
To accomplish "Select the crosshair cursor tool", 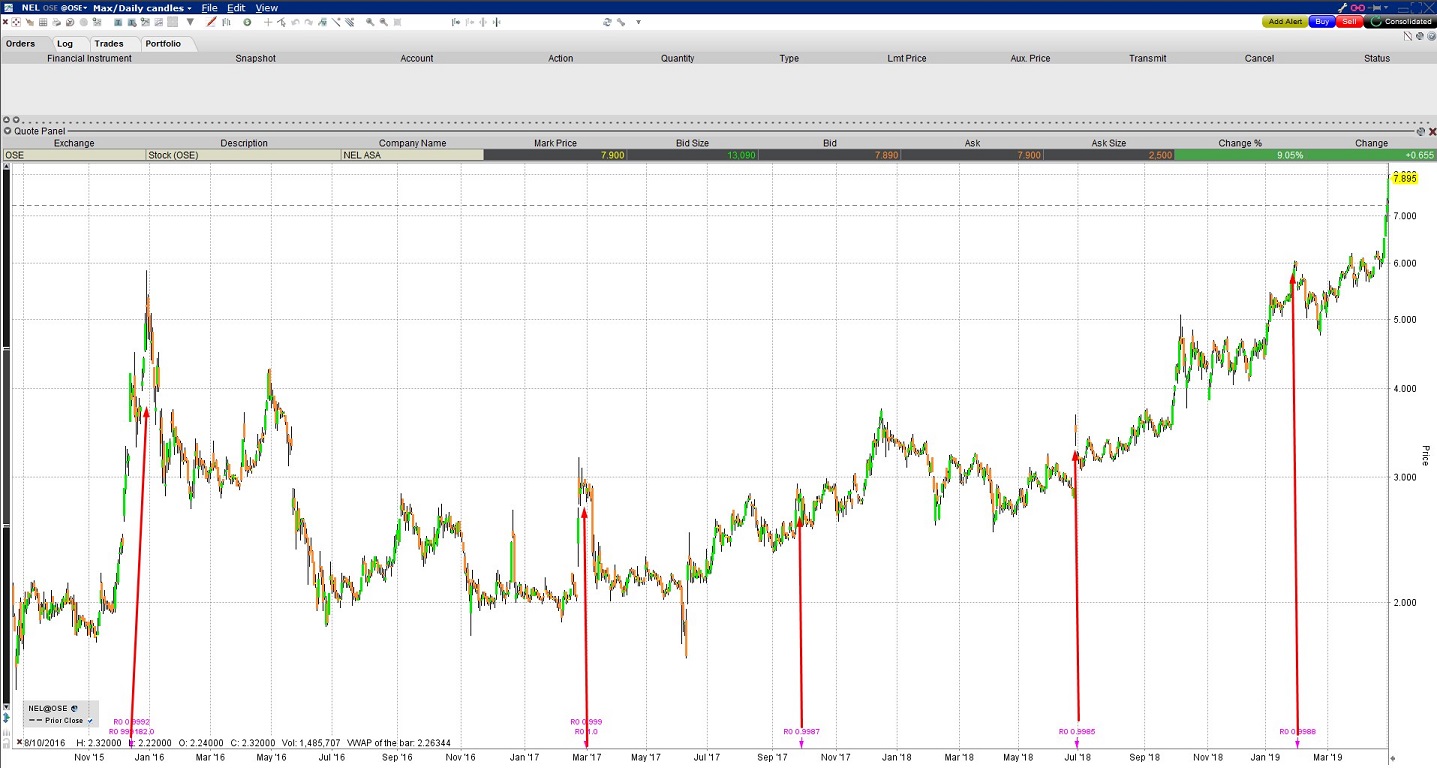I will tap(267, 21).
